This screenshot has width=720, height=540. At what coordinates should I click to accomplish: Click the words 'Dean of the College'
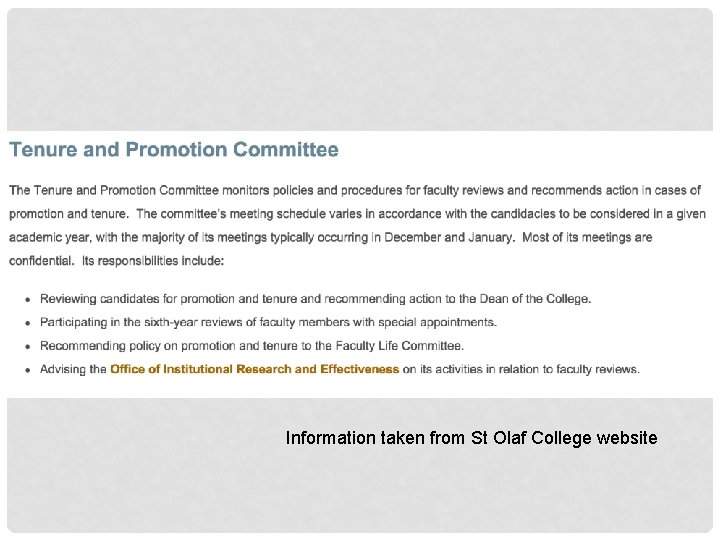pos(534,299)
